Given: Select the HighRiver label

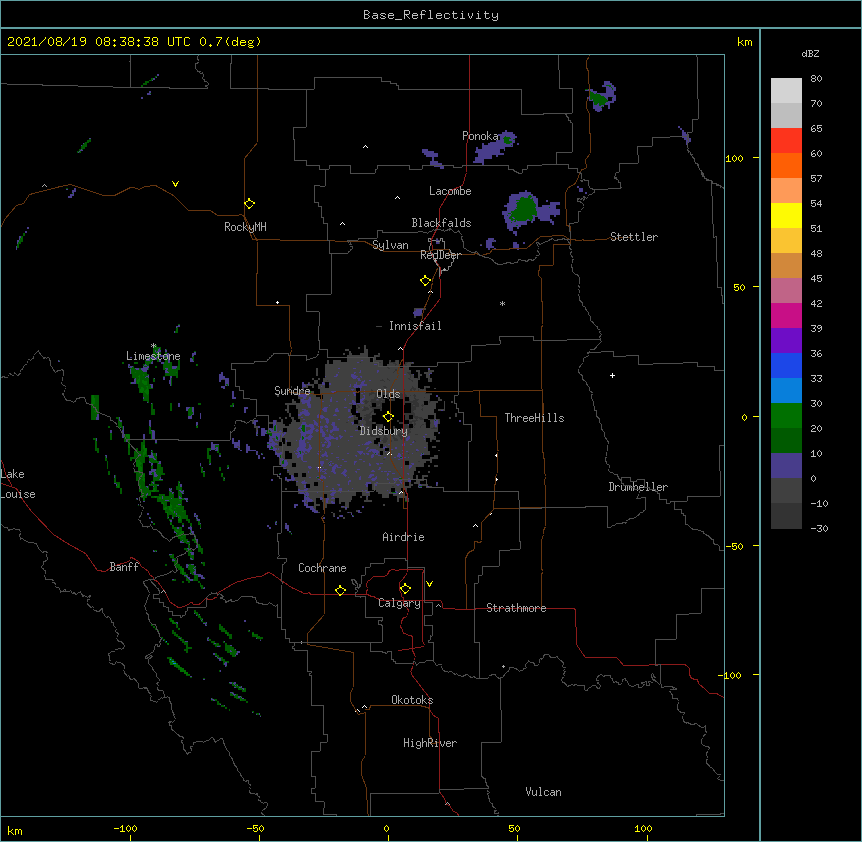Looking at the screenshot, I should (x=430, y=743).
